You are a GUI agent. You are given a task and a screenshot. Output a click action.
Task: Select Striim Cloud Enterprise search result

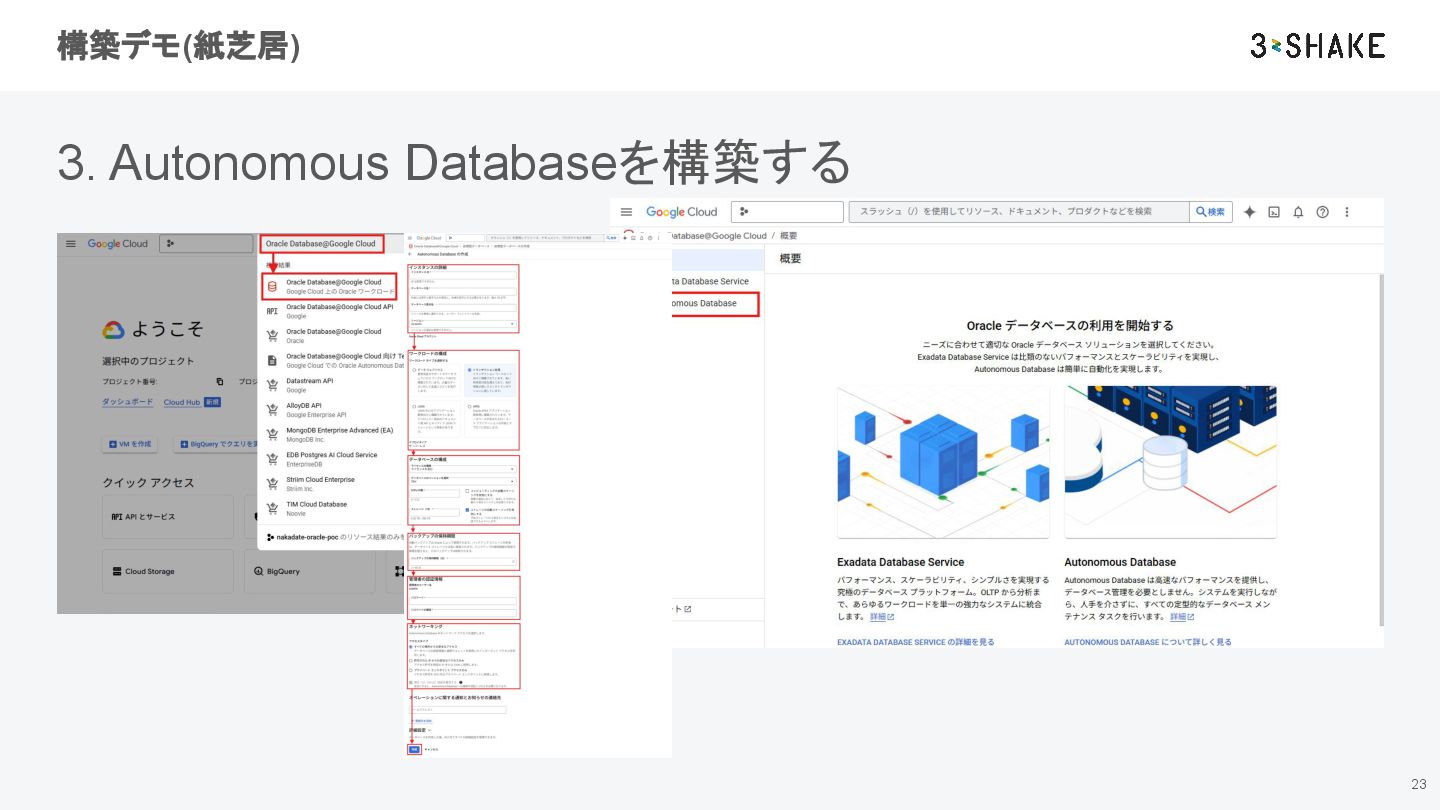coord(333,484)
